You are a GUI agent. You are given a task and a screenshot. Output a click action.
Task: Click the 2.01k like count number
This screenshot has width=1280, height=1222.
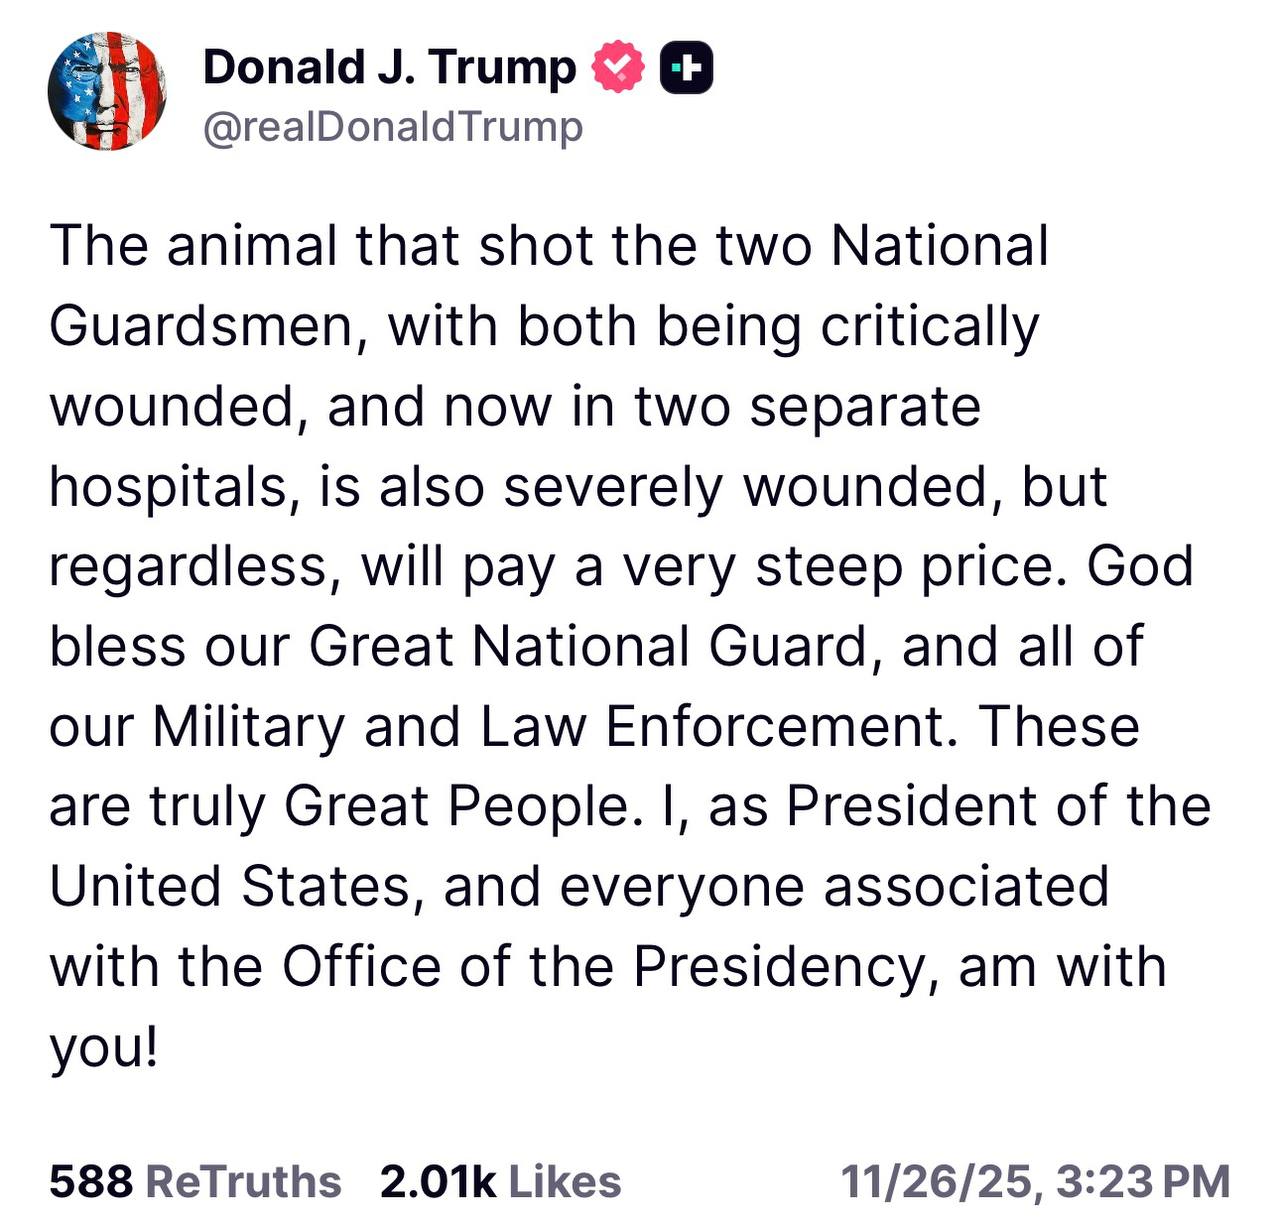click(437, 1181)
